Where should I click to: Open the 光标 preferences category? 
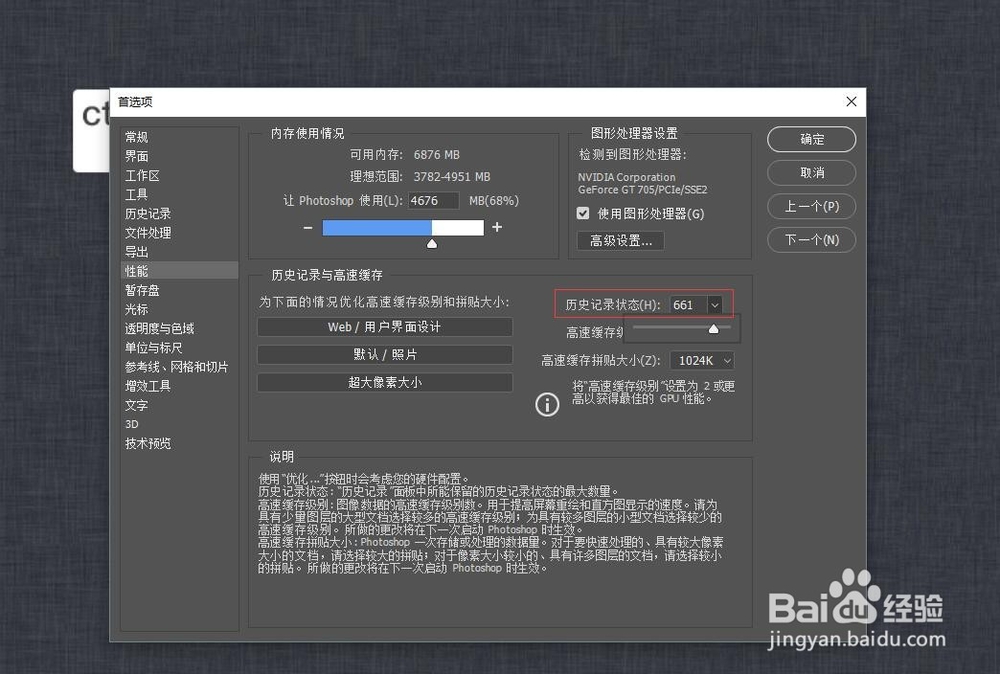click(x=136, y=309)
